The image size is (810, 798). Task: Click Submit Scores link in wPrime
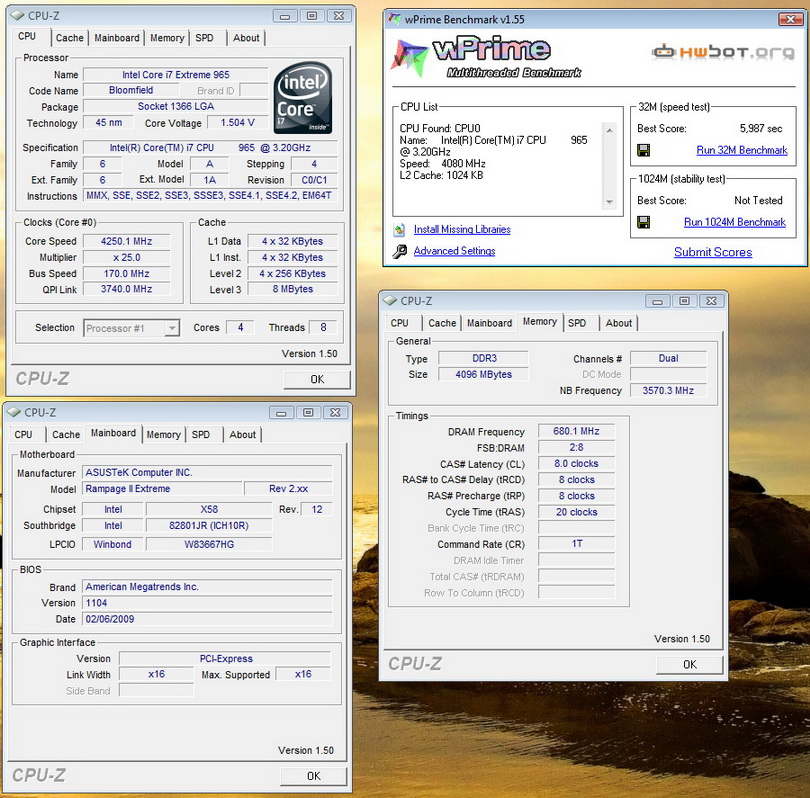[713, 252]
